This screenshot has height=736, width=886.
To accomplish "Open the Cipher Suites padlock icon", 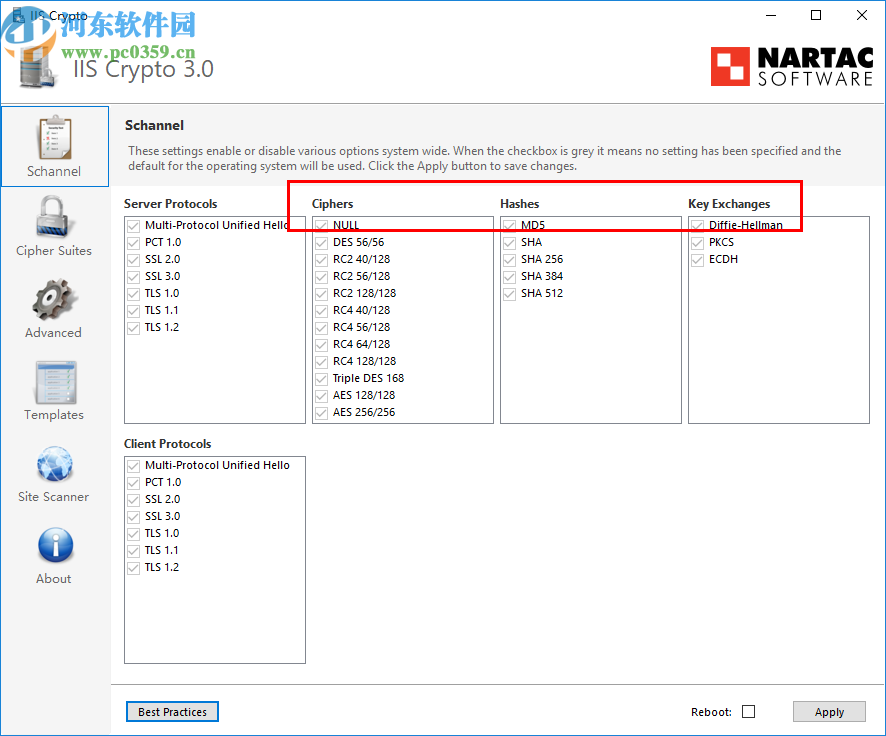I will click(53, 217).
